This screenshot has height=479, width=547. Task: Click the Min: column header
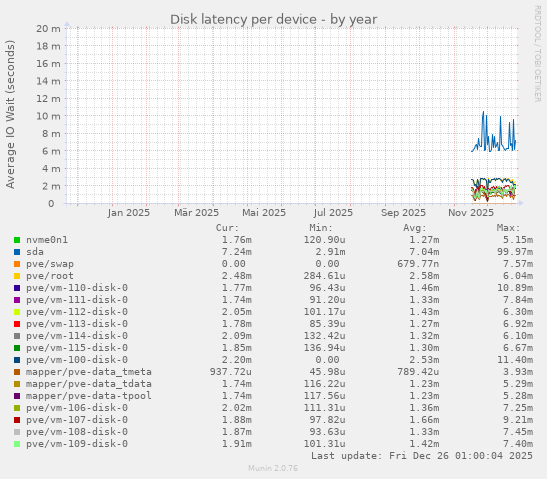[x=321, y=228]
